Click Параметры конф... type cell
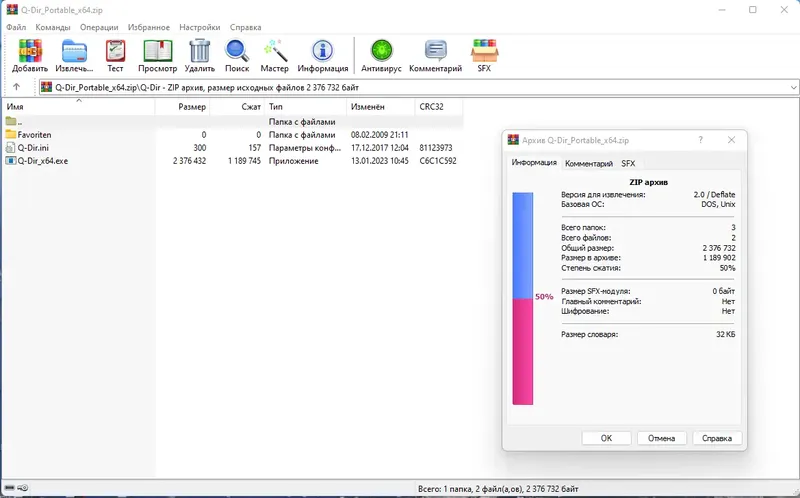The image size is (800, 498). 305,147
